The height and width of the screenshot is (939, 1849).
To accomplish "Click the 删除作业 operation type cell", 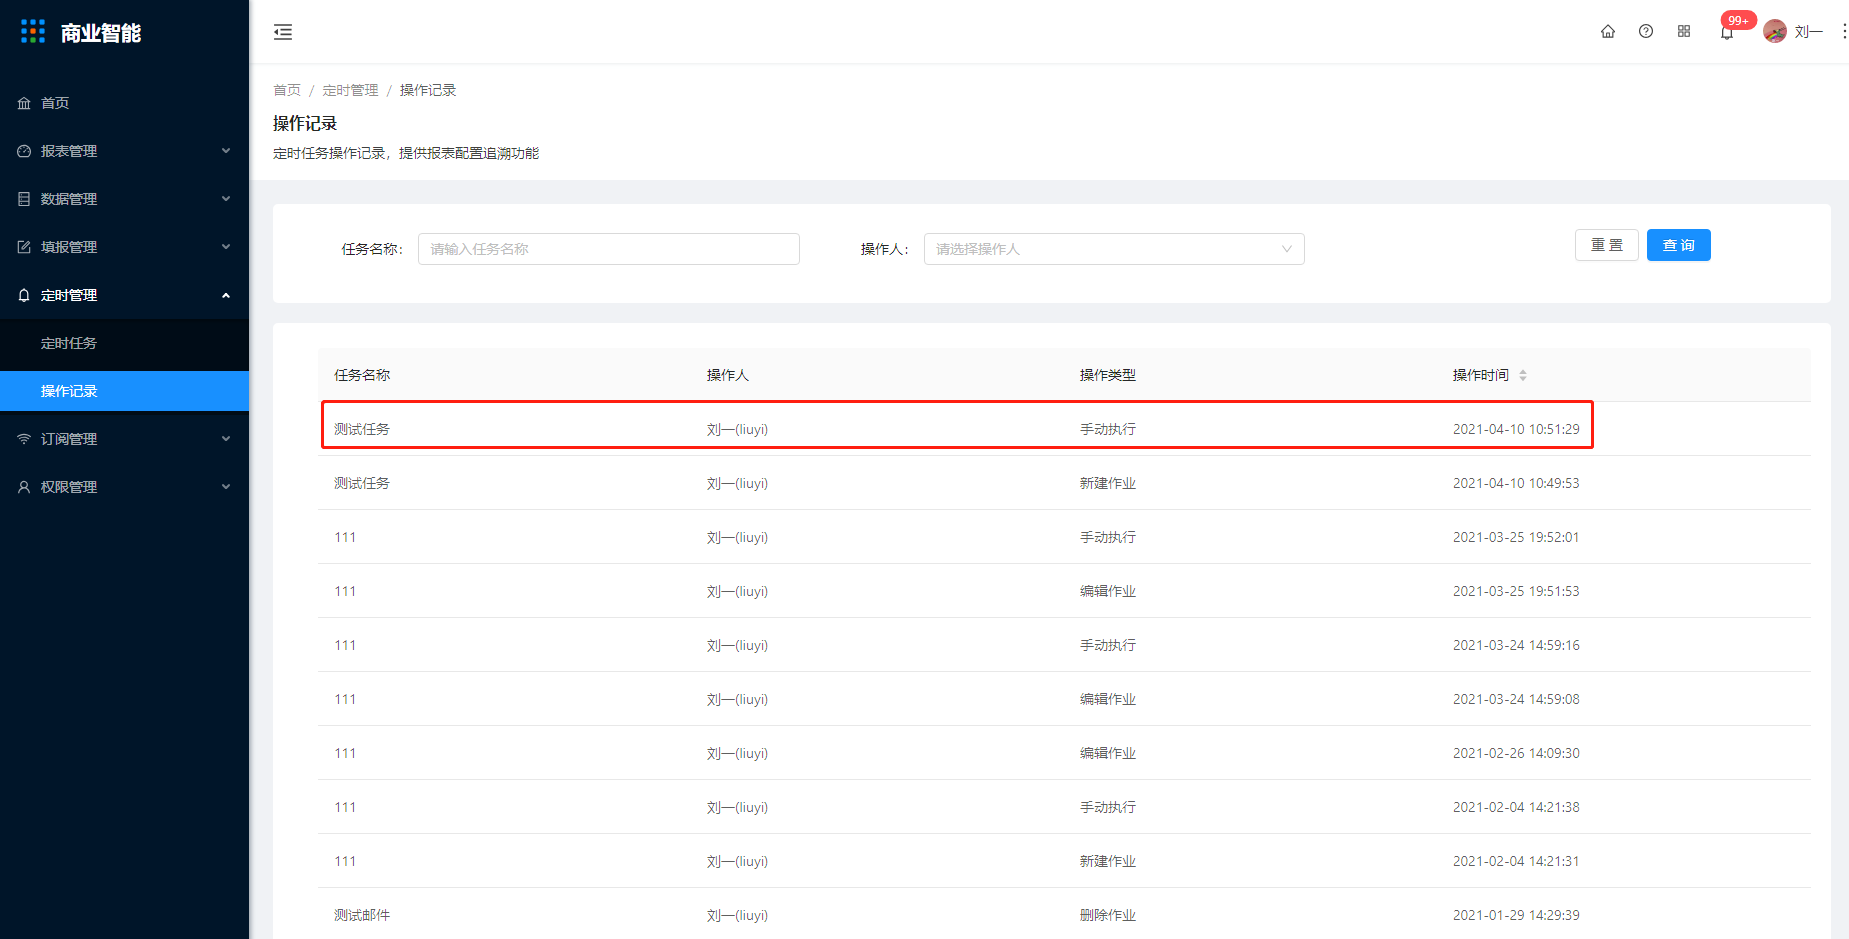I will (x=1108, y=915).
